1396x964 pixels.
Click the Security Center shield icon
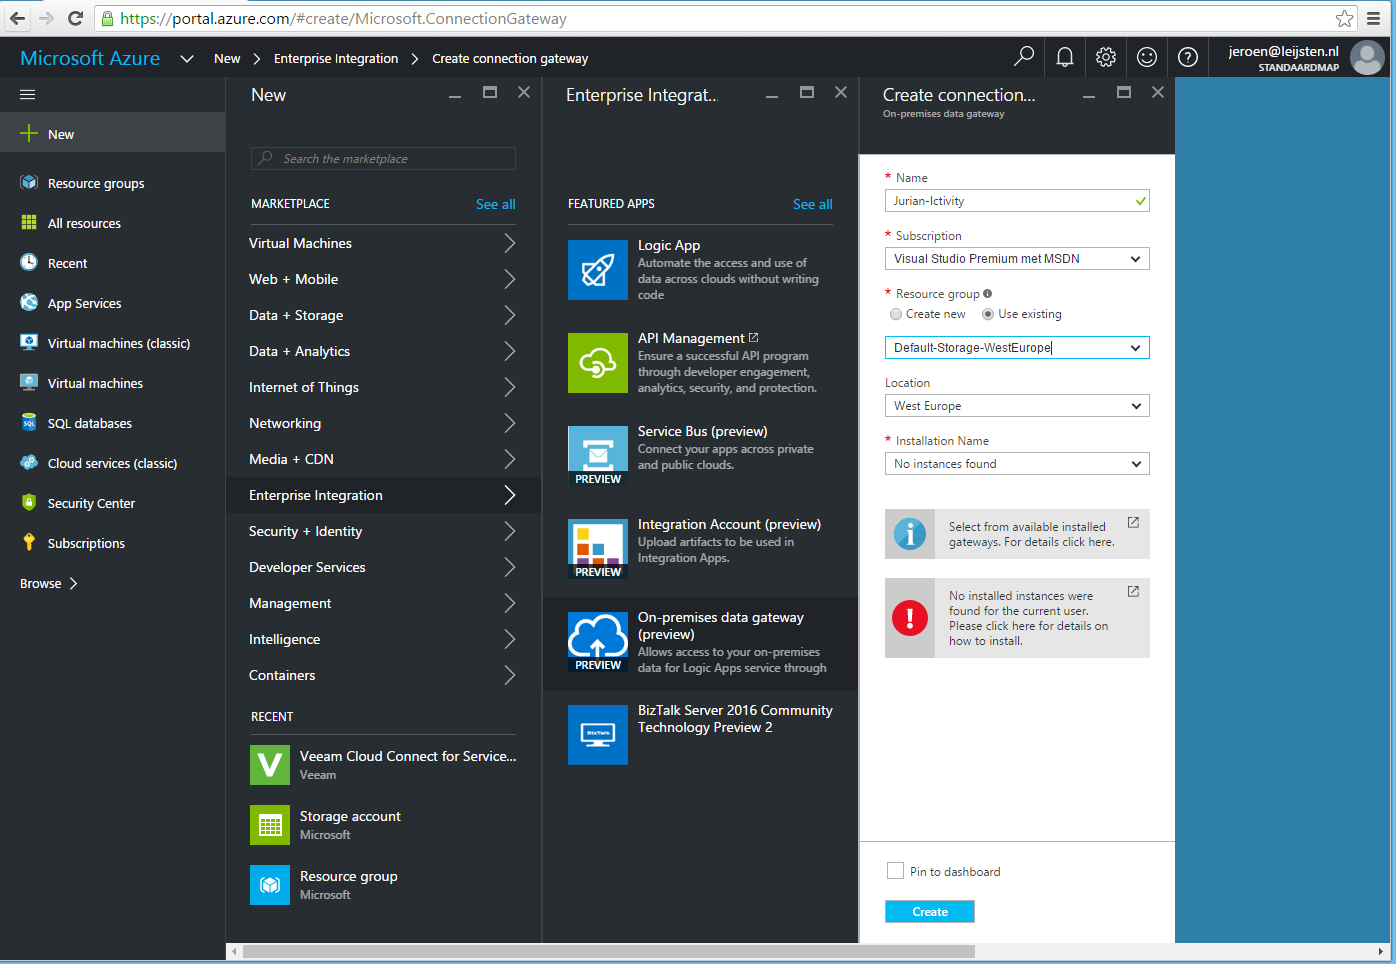(29, 503)
